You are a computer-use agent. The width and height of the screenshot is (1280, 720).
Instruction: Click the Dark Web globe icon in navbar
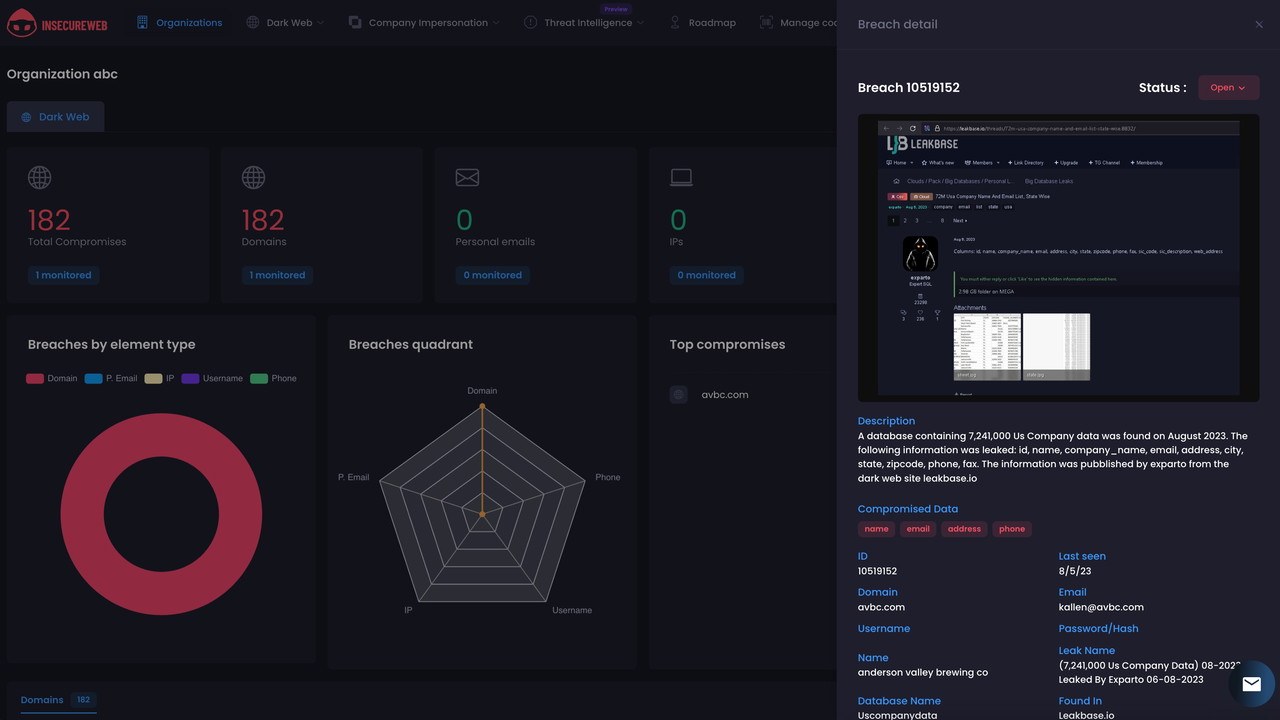click(x=253, y=22)
